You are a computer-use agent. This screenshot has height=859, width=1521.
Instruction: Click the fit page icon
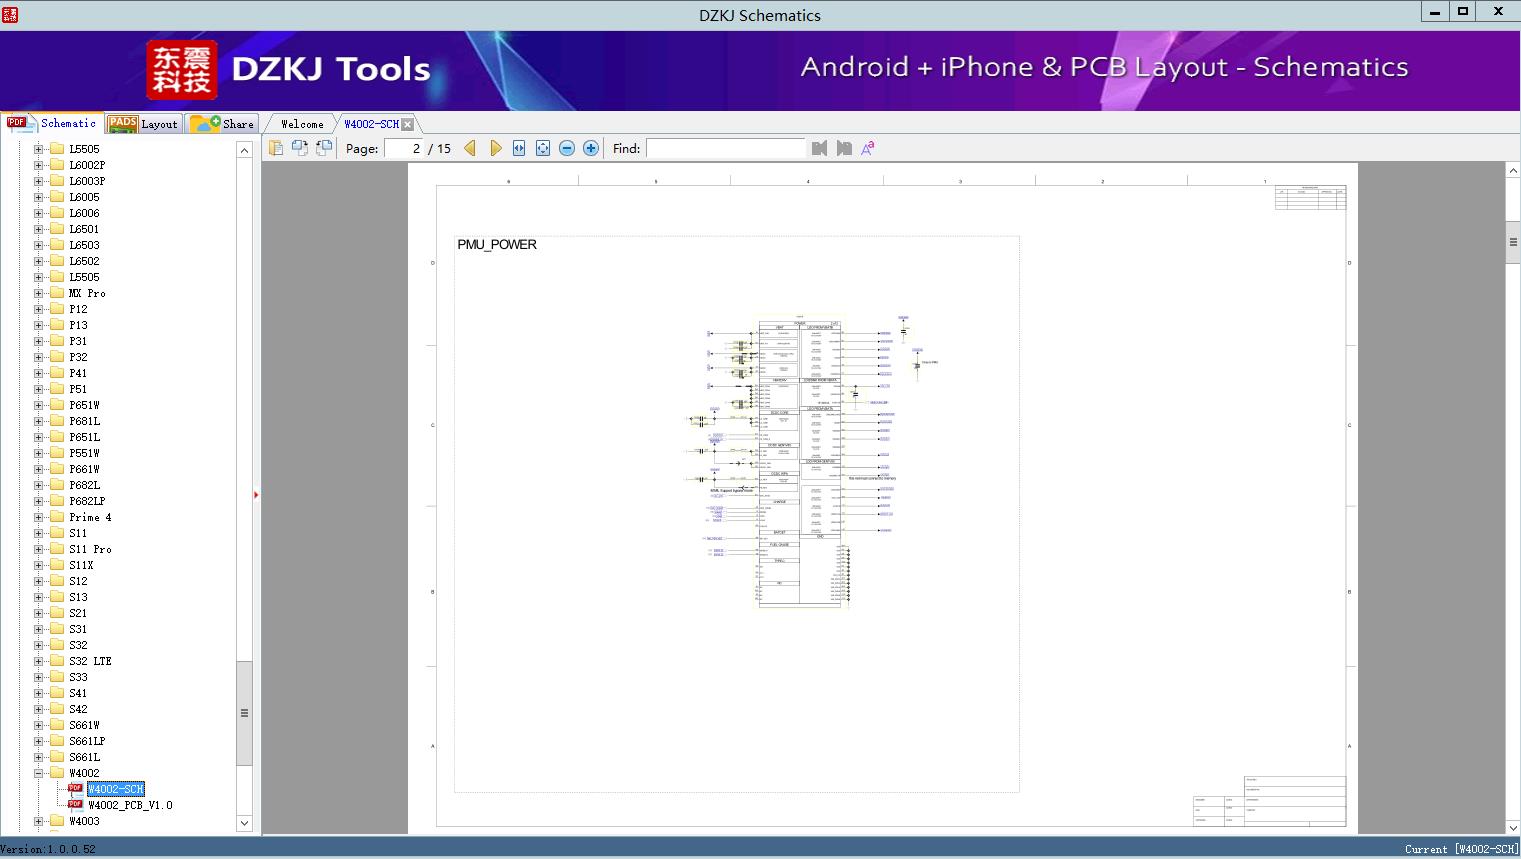(543, 148)
